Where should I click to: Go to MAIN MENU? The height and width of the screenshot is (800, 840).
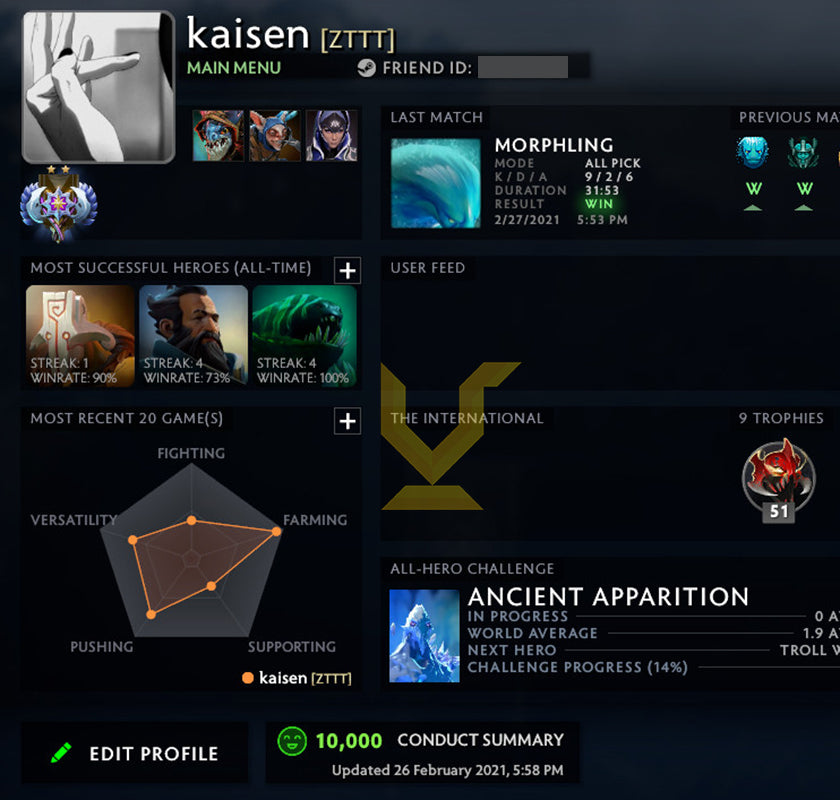click(x=234, y=68)
